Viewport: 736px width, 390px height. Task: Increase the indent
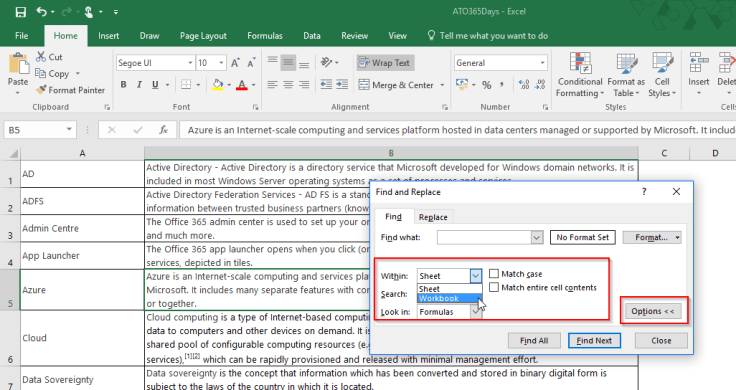click(x=342, y=84)
